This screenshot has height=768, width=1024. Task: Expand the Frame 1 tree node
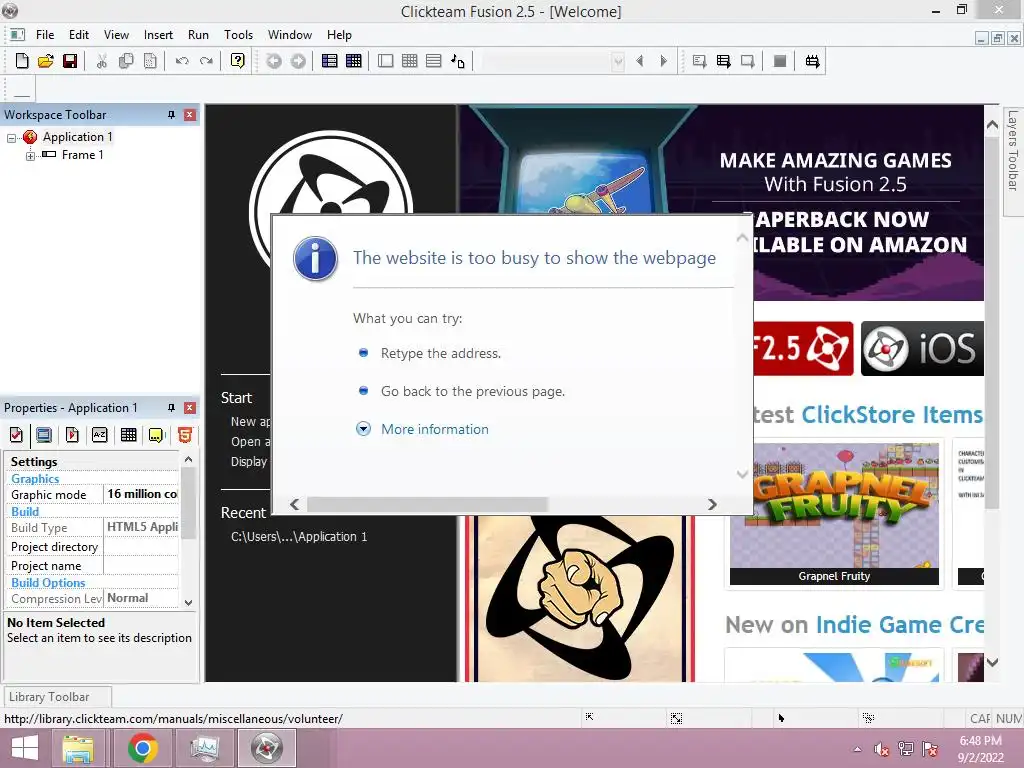[x=30, y=156]
